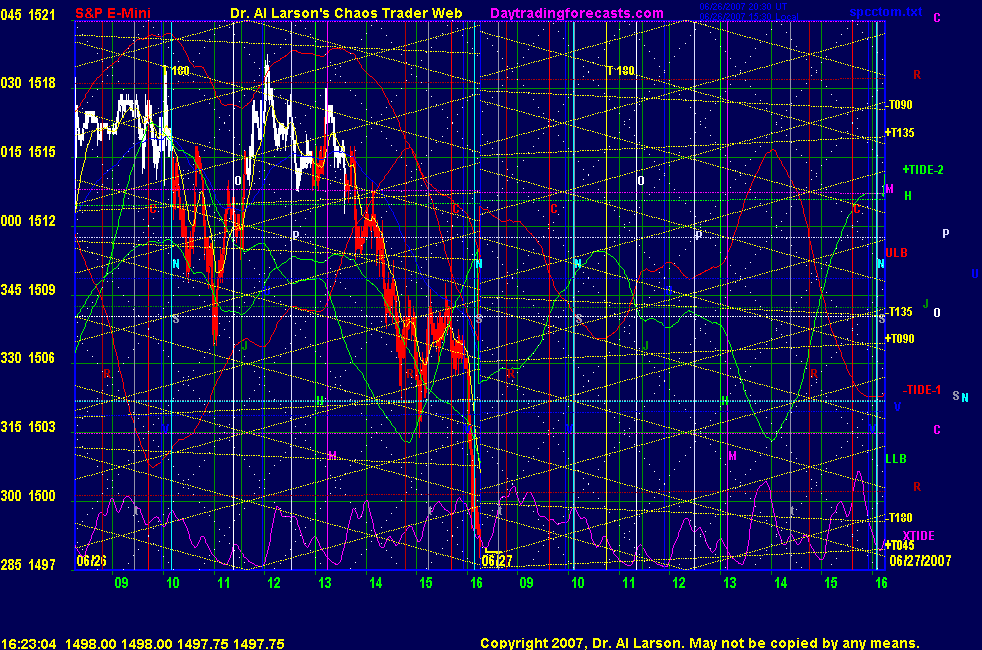
Task: Click the green LLB label
Action: pos(896,458)
